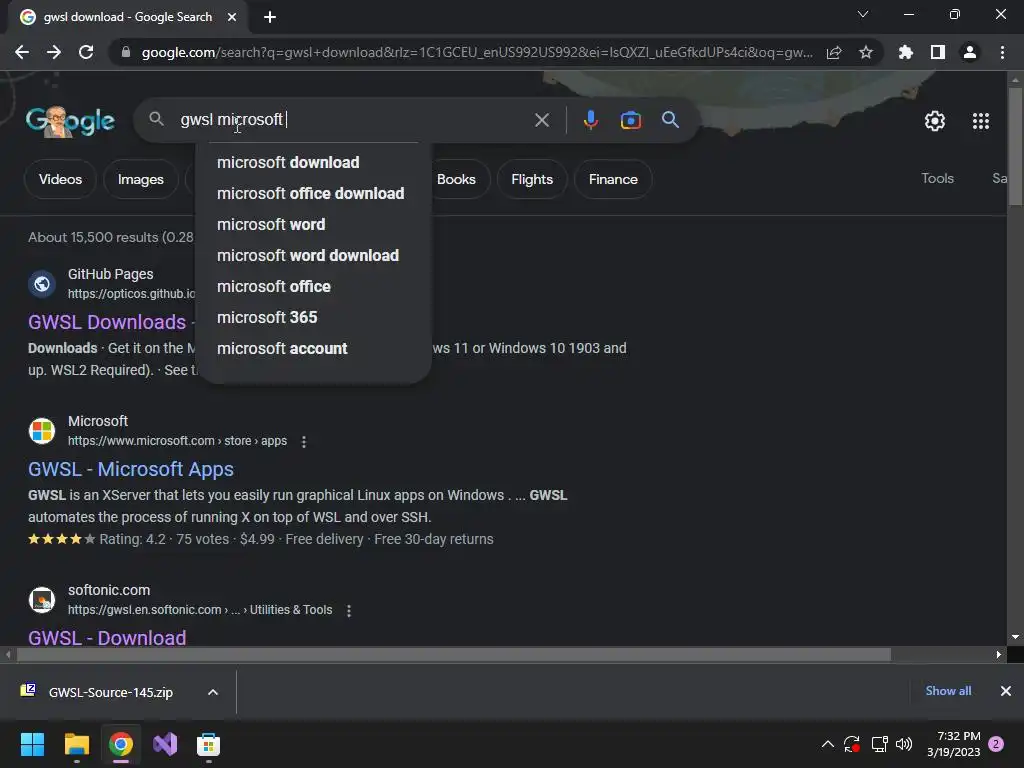
Task: Click the Microsoft site favicon
Action: point(42,431)
